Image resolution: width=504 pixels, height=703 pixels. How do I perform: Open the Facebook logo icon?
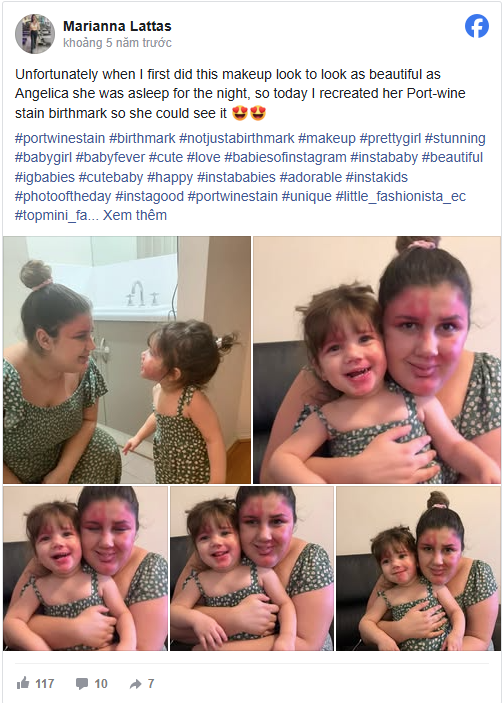477,26
